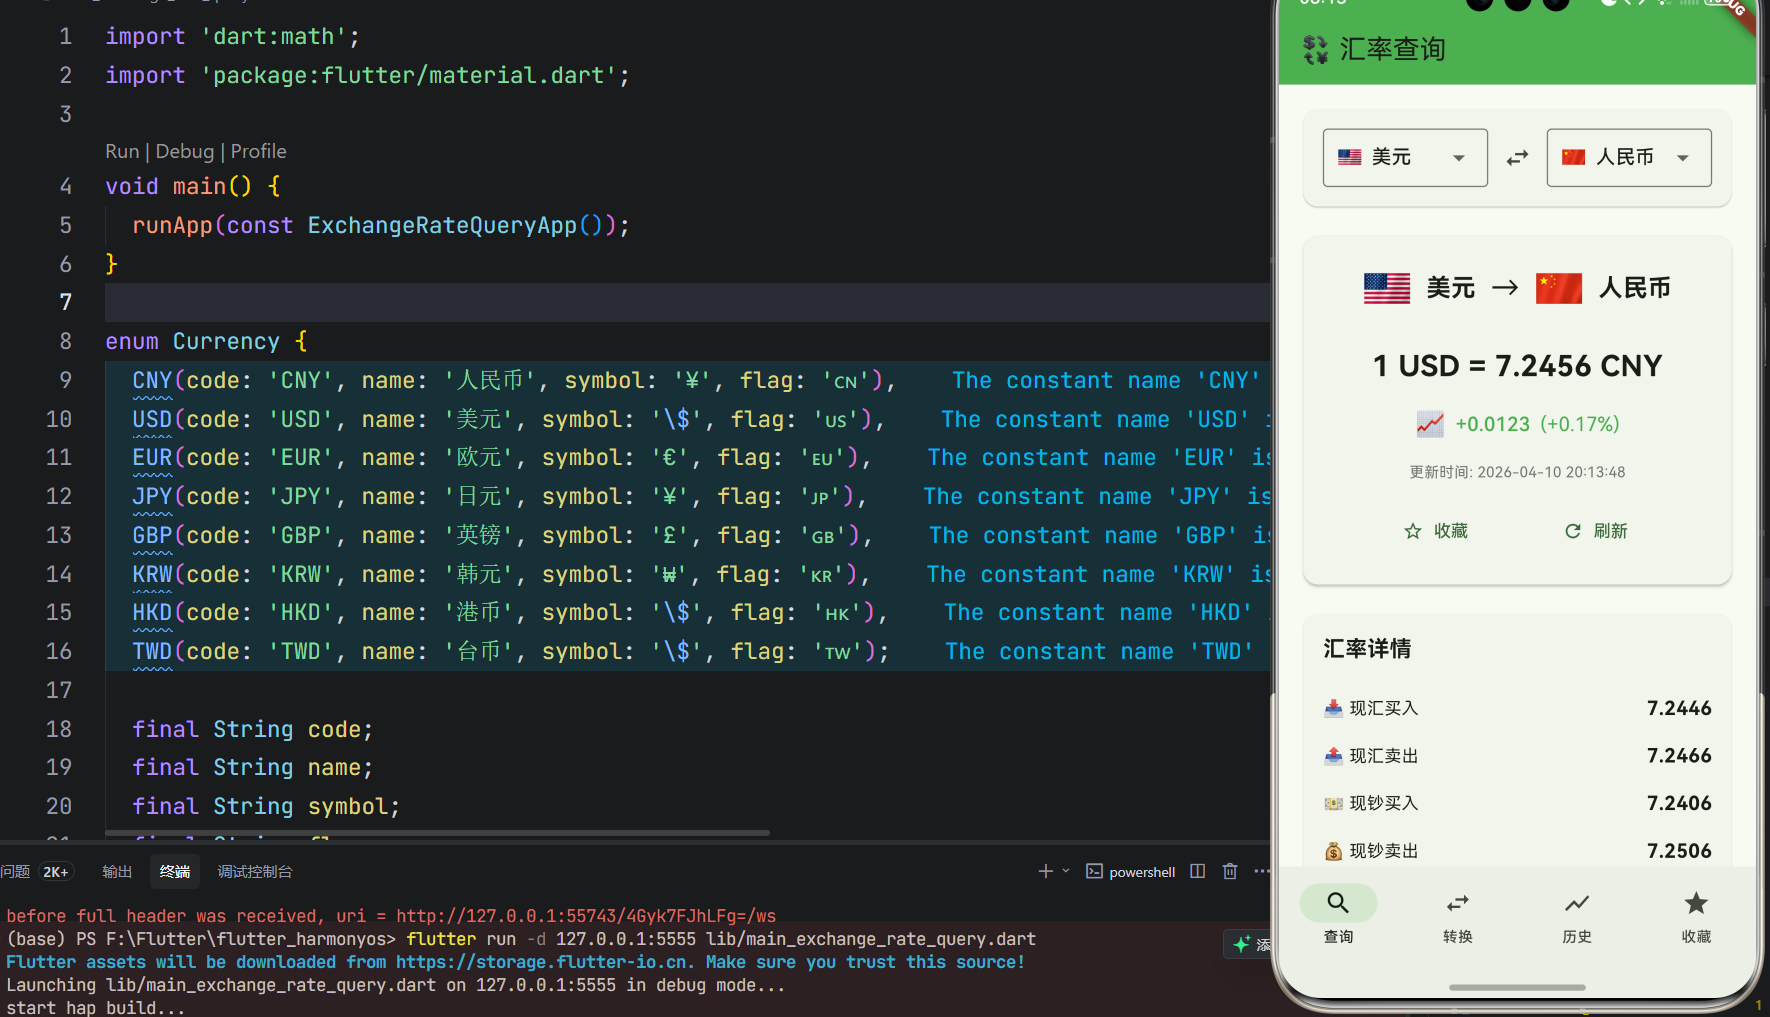This screenshot has width=1770, height=1017.
Task: Click the 现汇买入 row icon
Action: point(1333,708)
